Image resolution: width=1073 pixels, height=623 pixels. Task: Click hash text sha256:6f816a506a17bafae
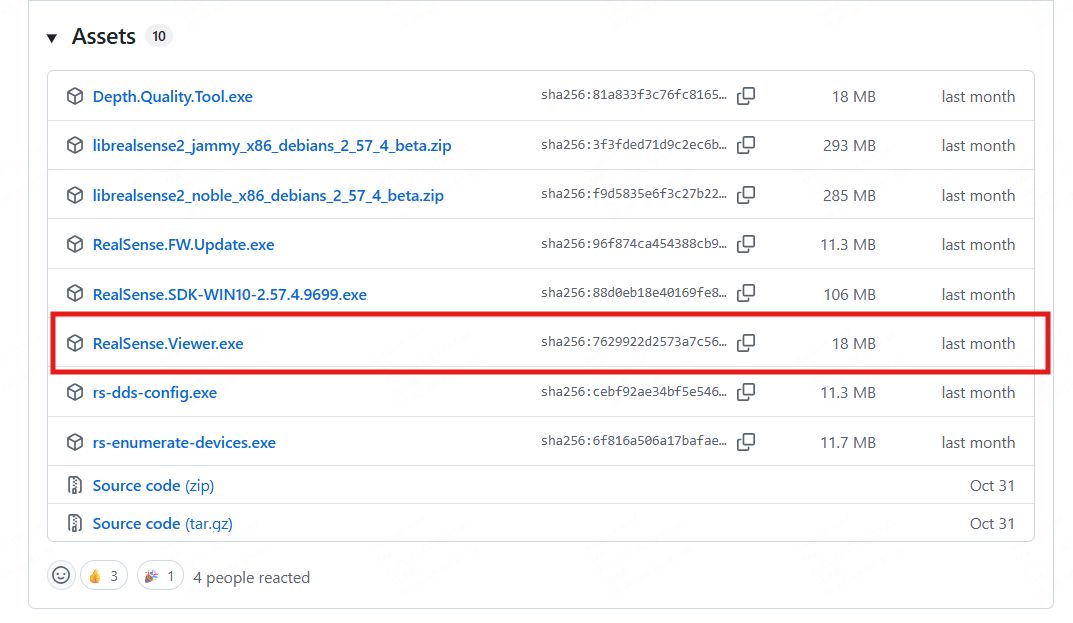point(634,441)
